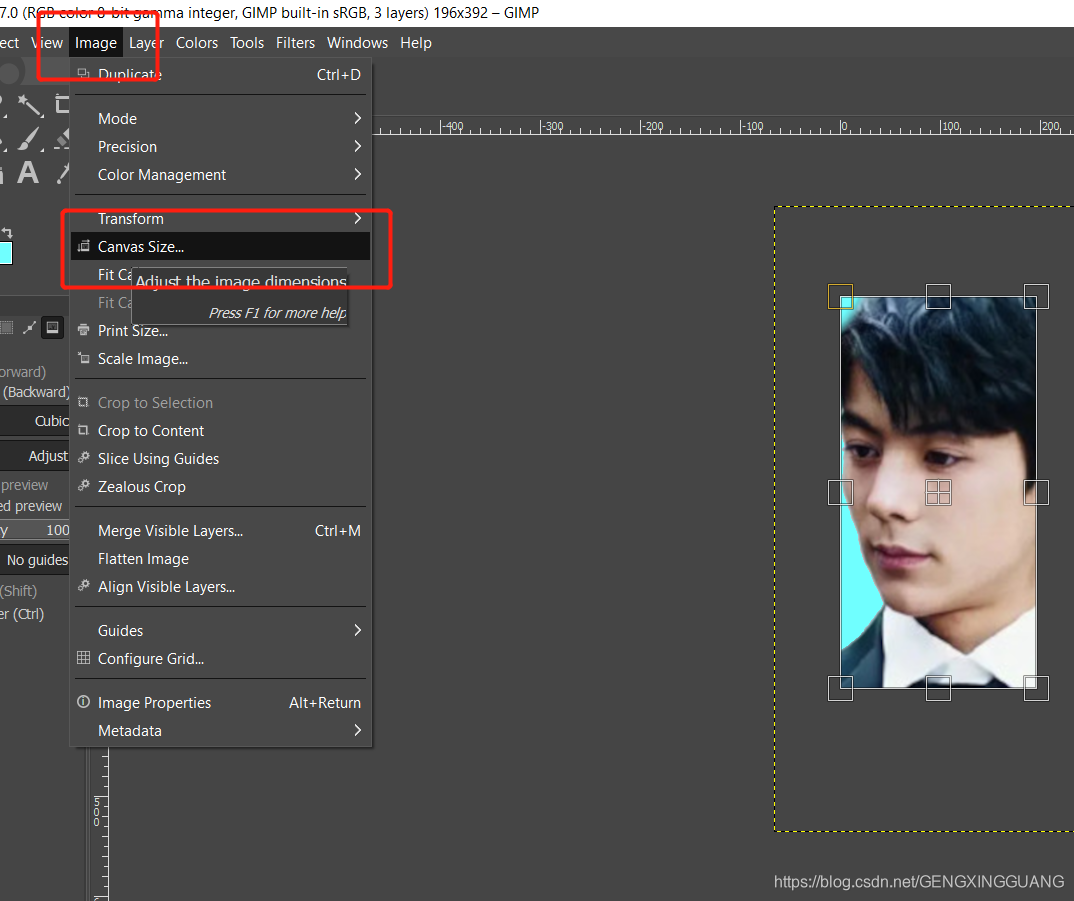This screenshot has height=901, width=1074.
Task: Toggle the Around center (Ctrl) option
Action: point(22,614)
